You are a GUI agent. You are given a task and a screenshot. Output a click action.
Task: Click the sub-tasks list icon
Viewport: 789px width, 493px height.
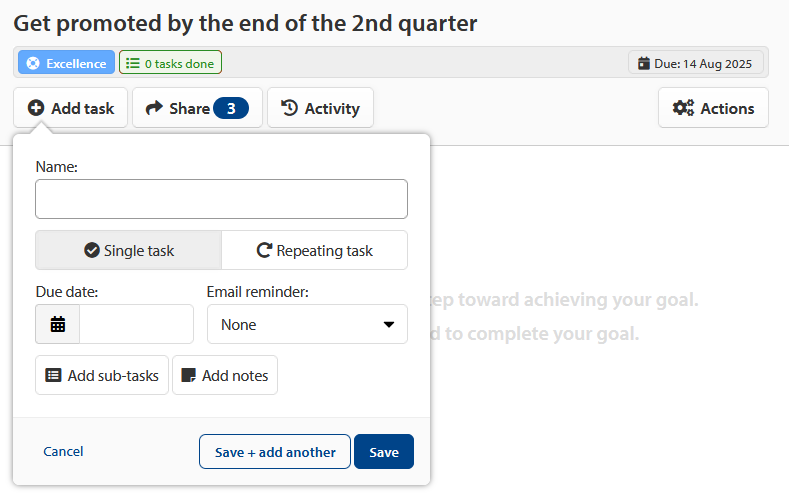53,375
